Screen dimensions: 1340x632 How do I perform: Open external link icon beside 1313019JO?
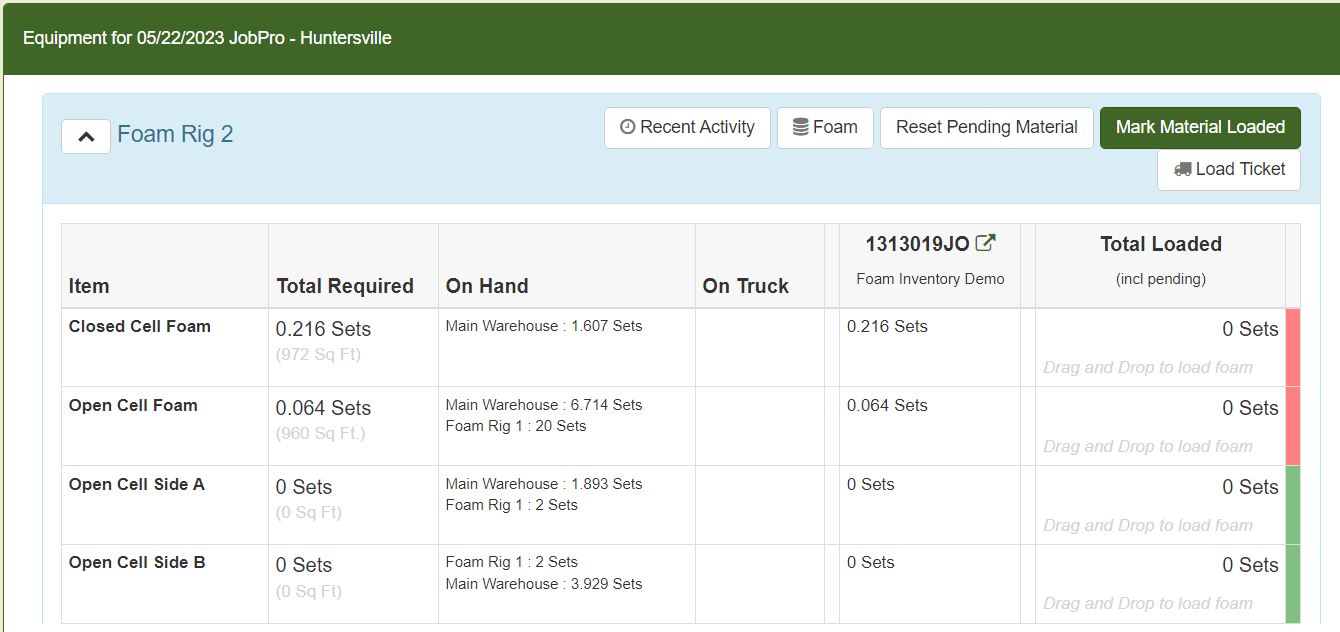coord(986,243)
